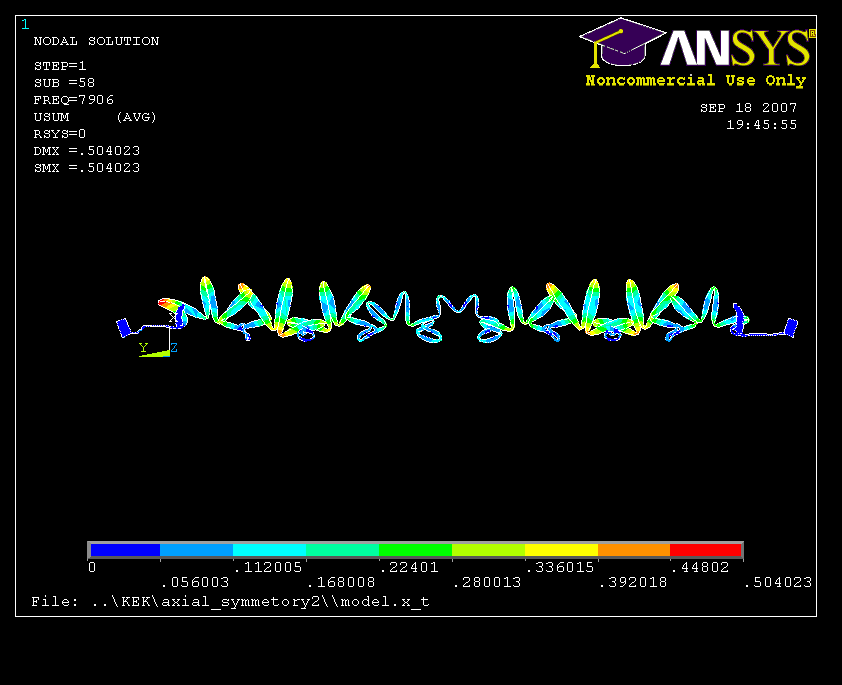
Task: Click the legend value .22401
Action: [409, 567]
